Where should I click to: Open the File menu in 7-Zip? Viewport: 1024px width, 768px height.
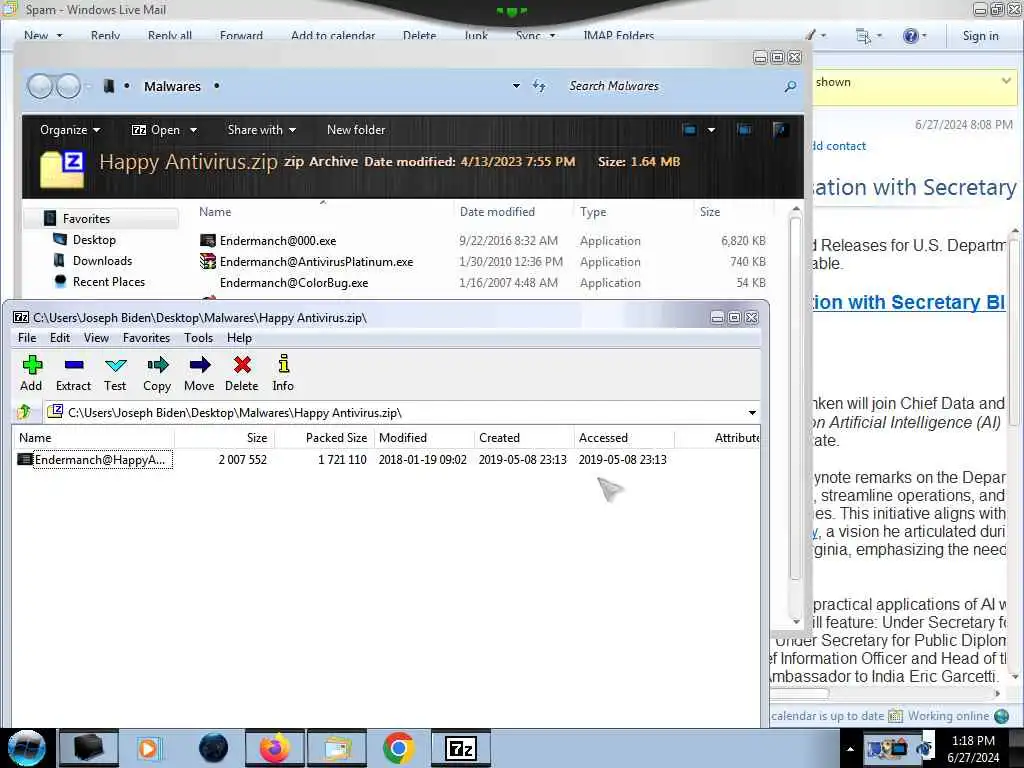[x=27, y=338]
